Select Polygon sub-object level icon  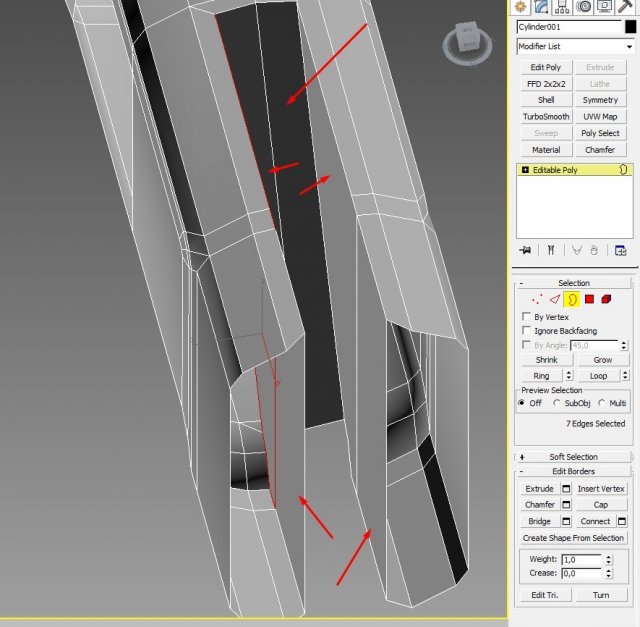(x=590, y=298)
